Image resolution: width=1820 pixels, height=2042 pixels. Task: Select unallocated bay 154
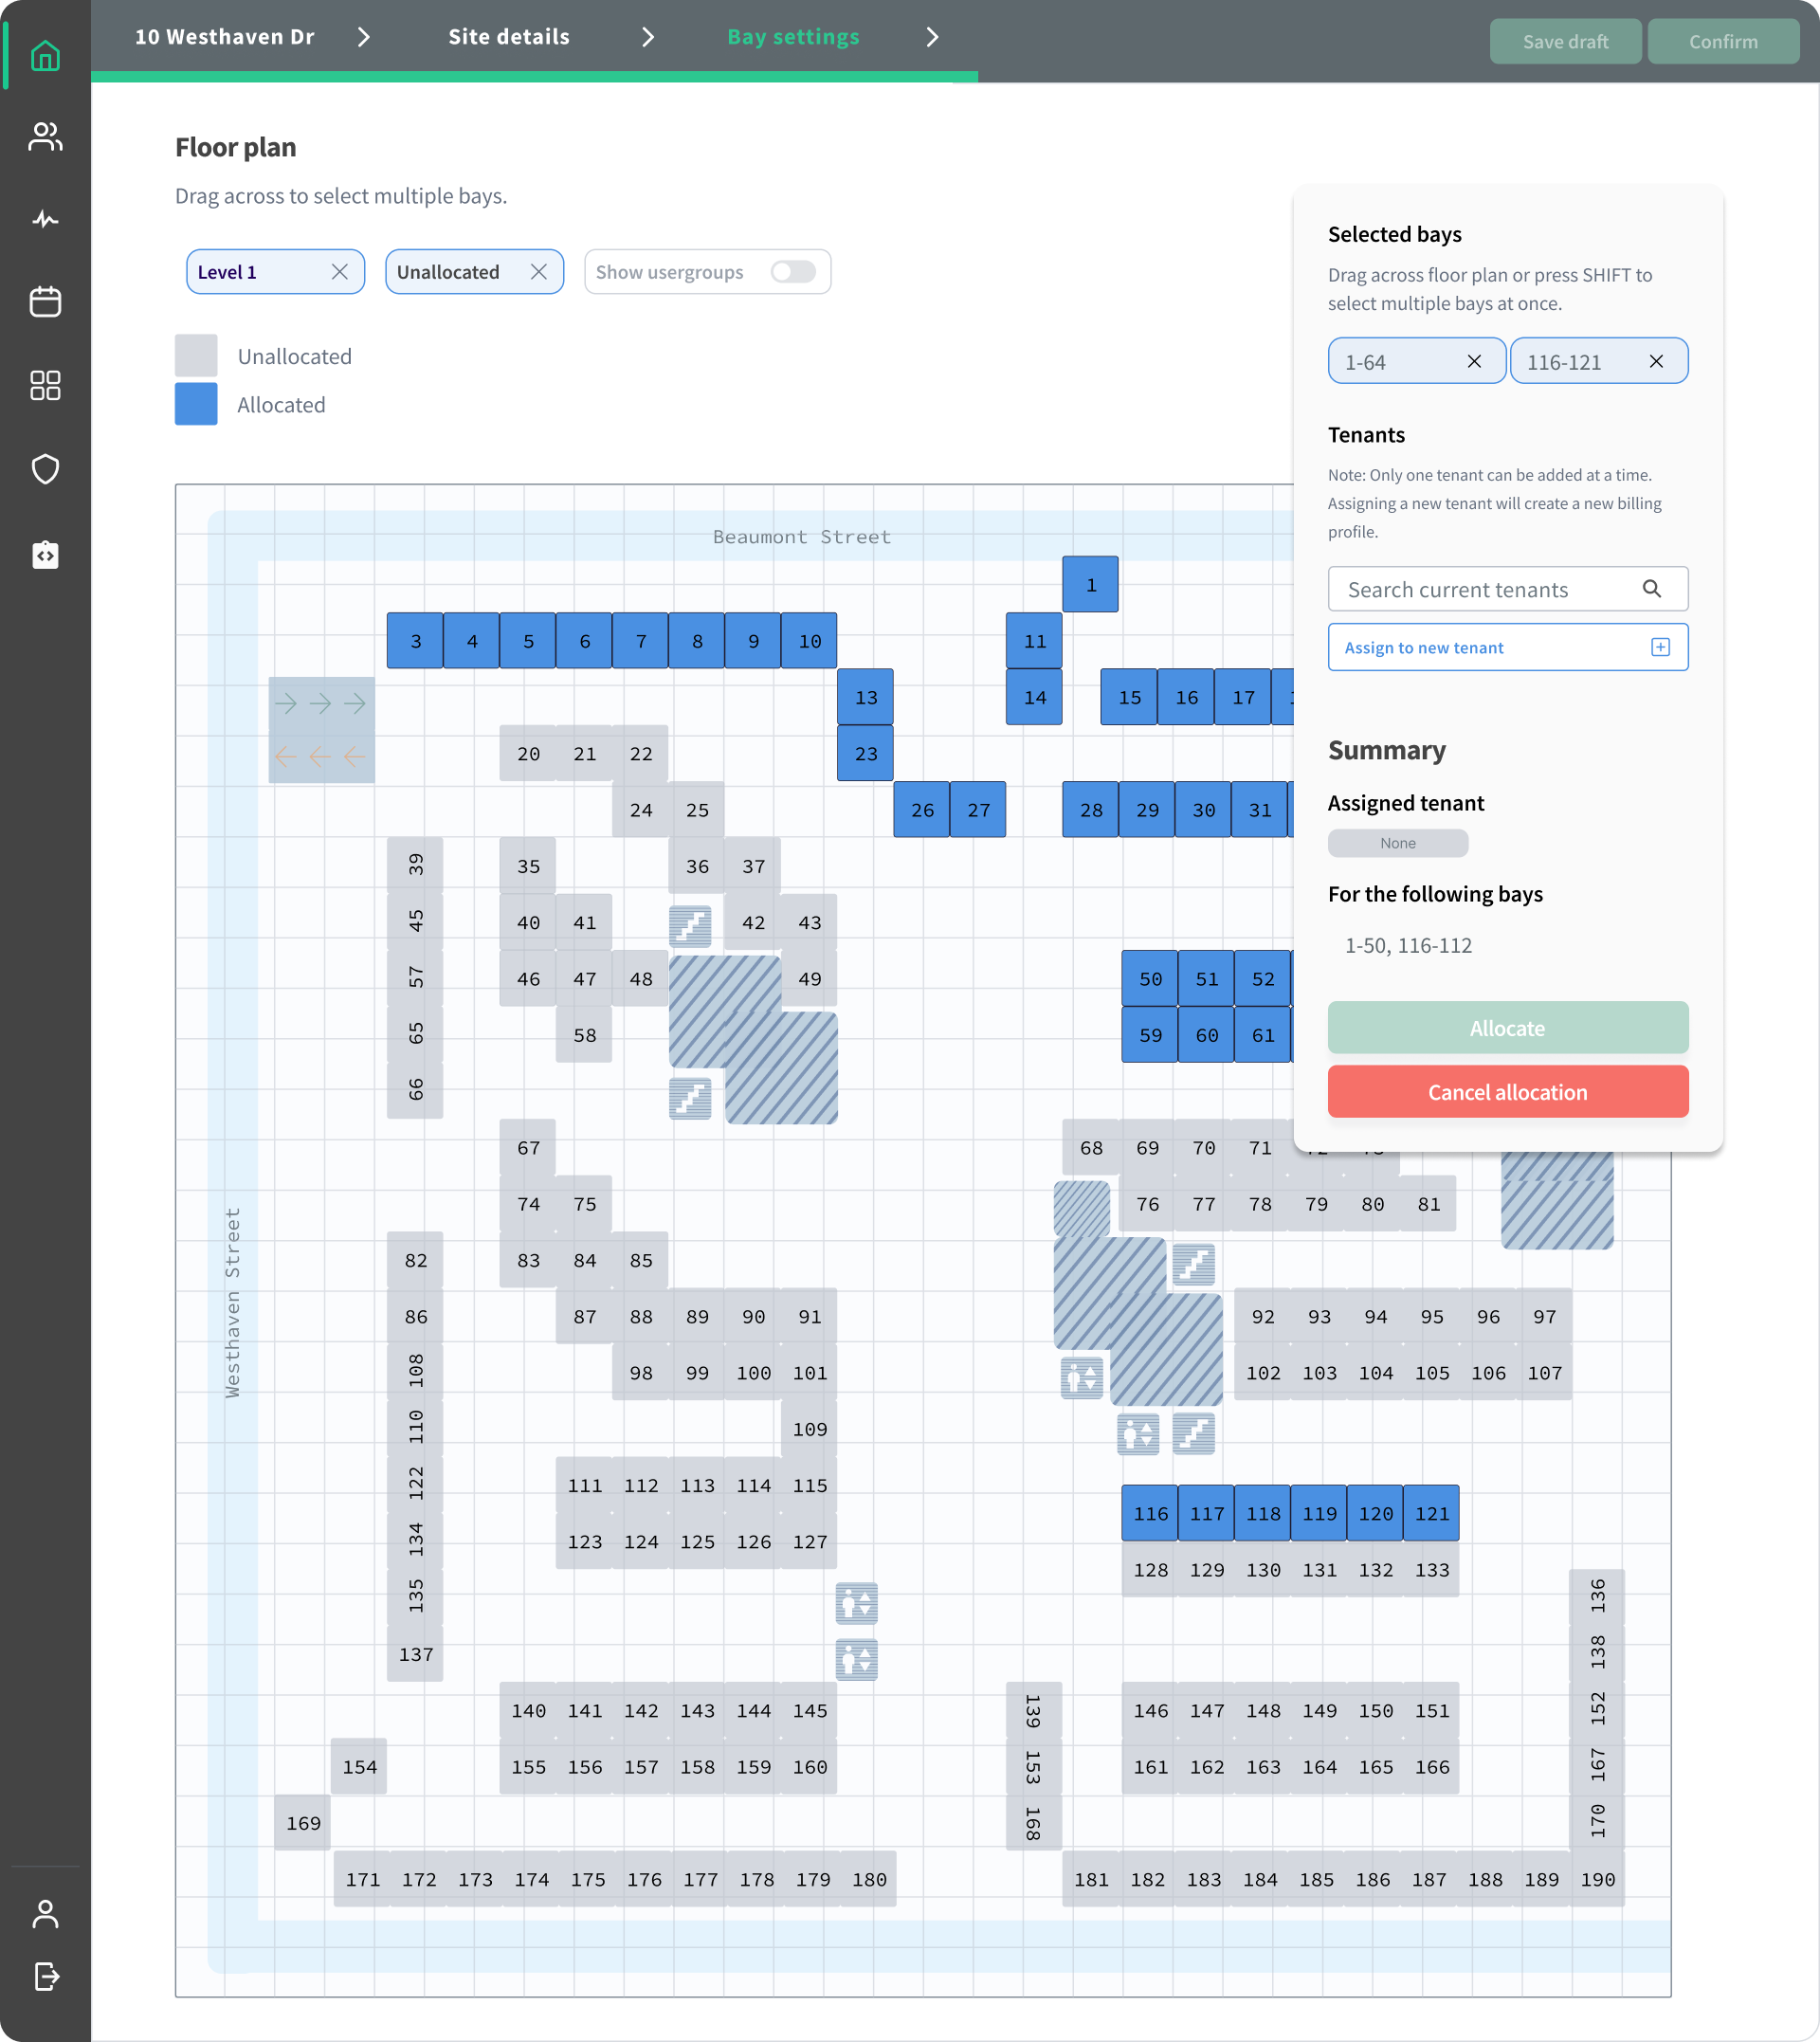[x=359, y=1766]
